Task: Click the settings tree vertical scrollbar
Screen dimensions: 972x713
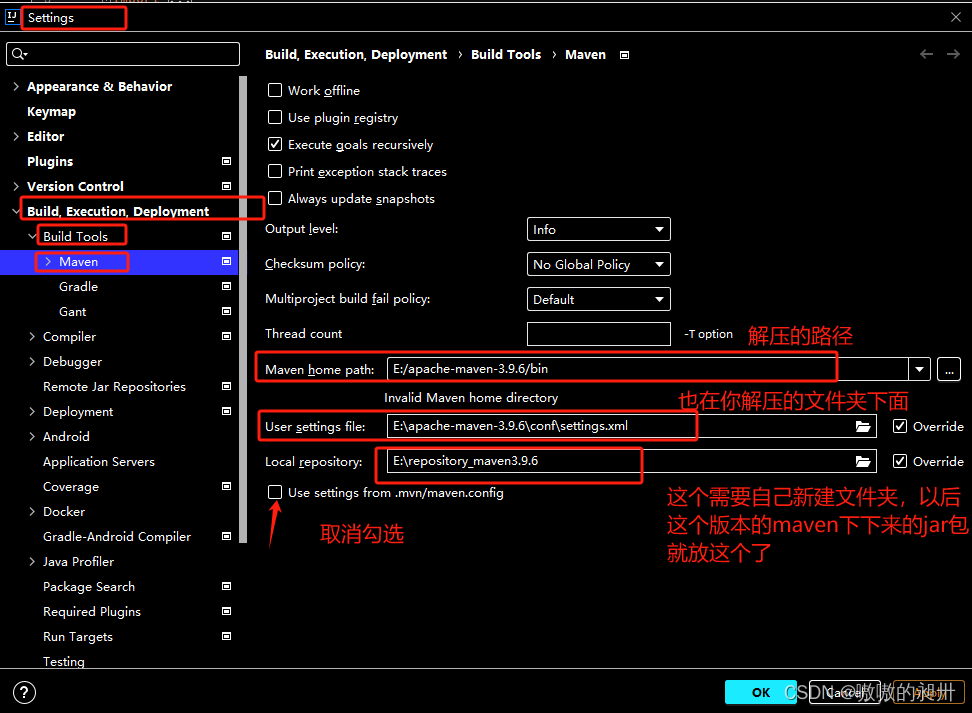Action: (x=243, y=309)
